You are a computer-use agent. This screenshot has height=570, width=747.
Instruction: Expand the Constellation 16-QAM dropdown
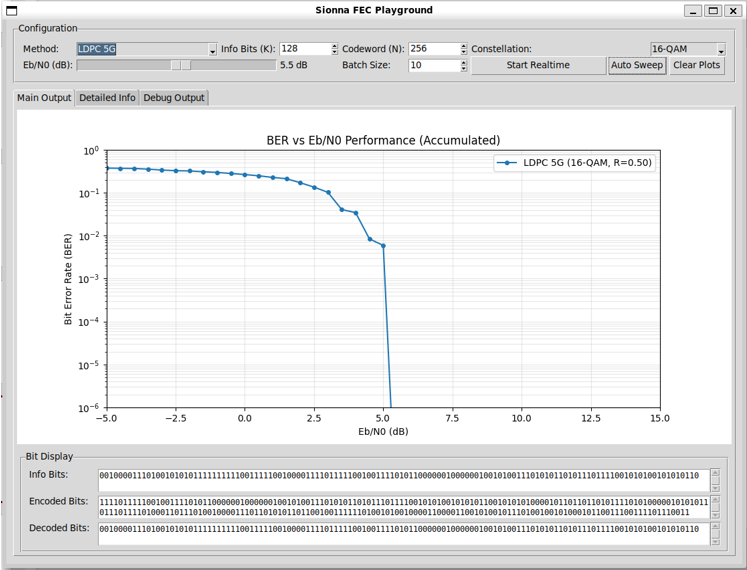[x=687, y=49]
